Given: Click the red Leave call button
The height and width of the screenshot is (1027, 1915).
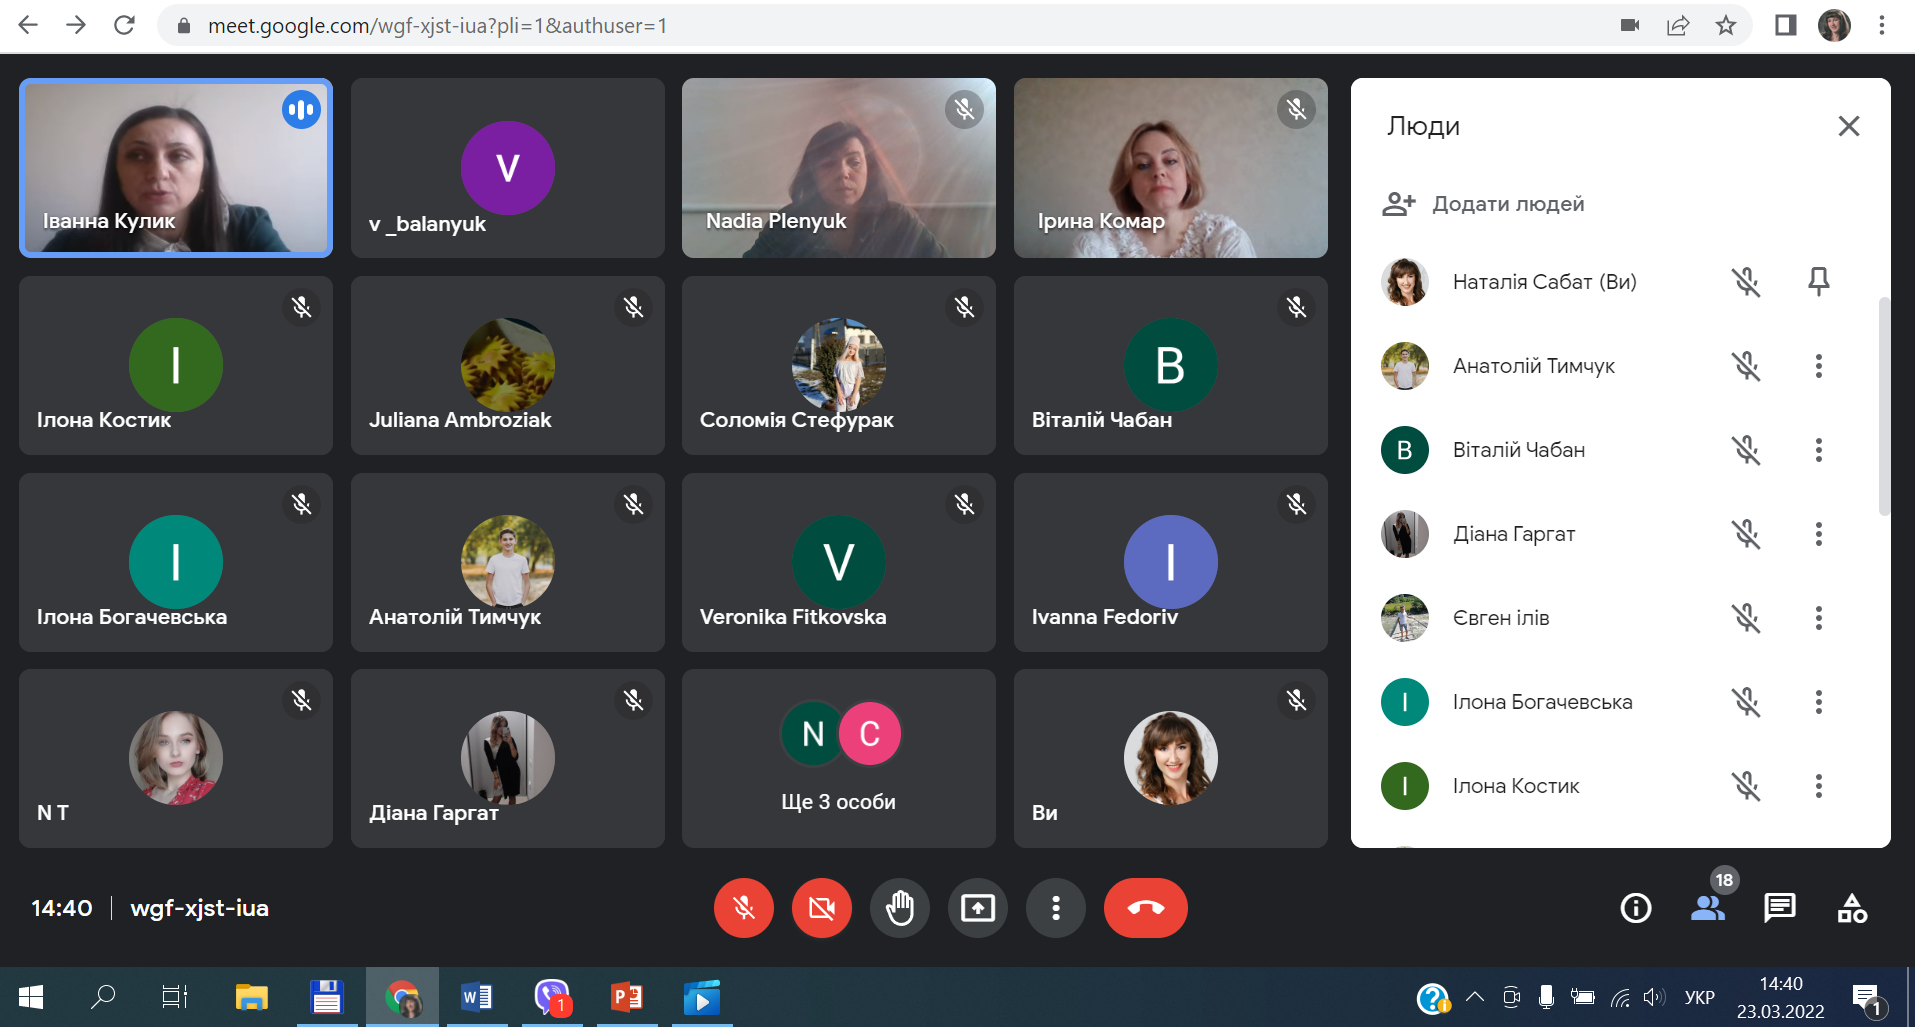Looking at the screenshot, I should pyautogui.click(x=1145, y=908).
